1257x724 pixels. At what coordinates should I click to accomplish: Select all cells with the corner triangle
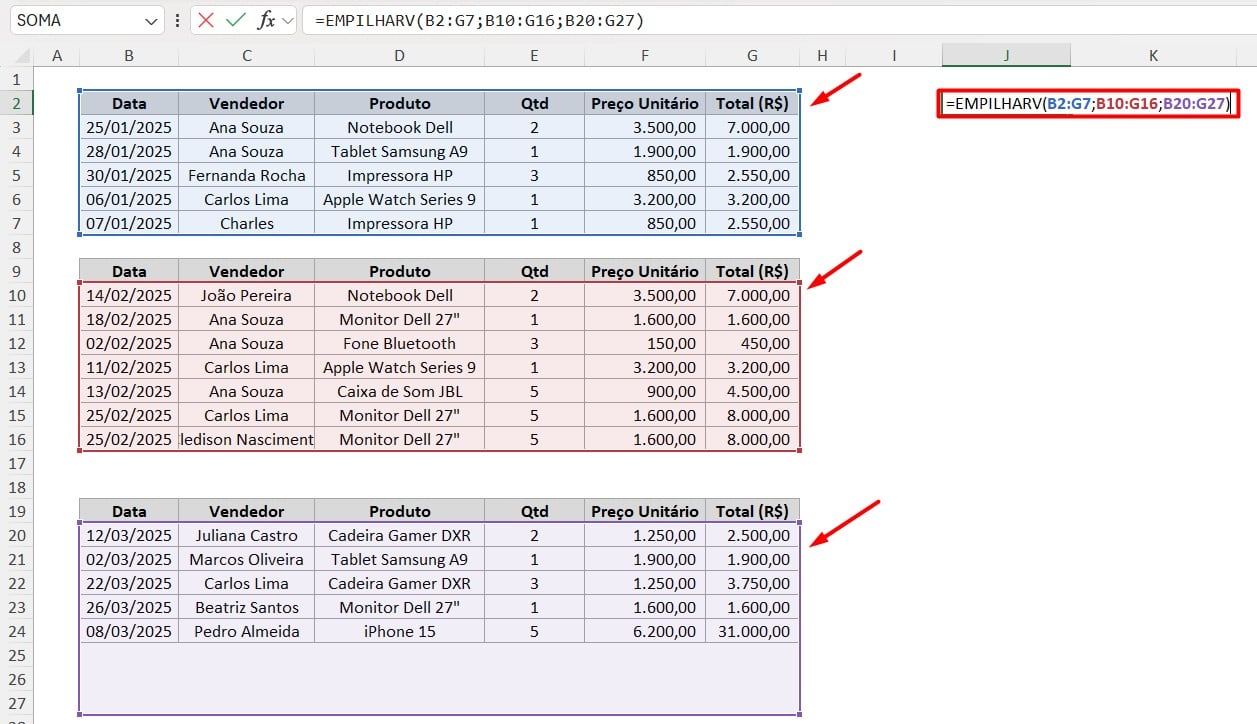[21, 56]
